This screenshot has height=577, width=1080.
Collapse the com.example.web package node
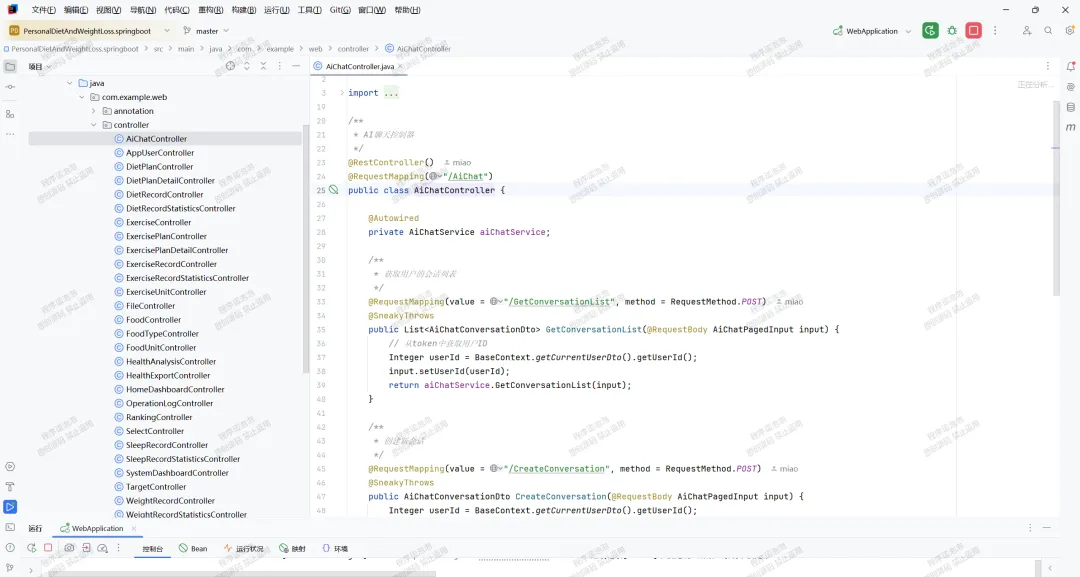pos(82,97)
